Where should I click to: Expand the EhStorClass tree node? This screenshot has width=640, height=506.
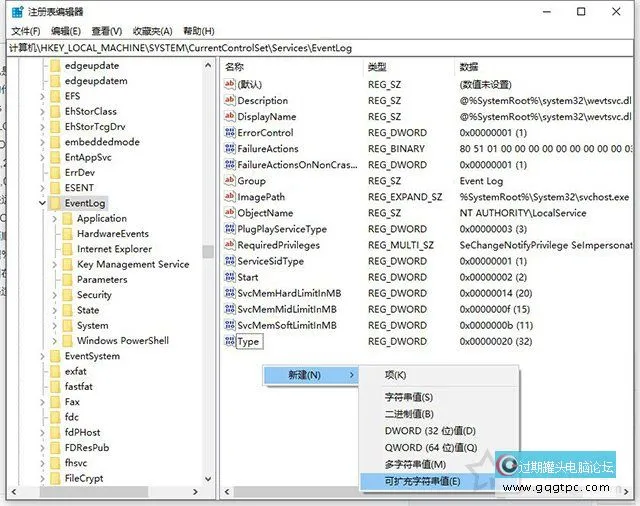point(42,111)
